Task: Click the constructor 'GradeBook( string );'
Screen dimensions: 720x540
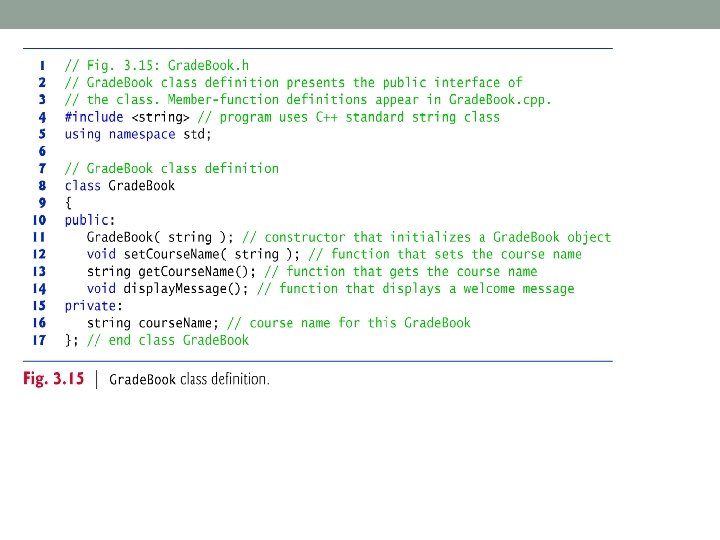Action: (x=160, y=237)
